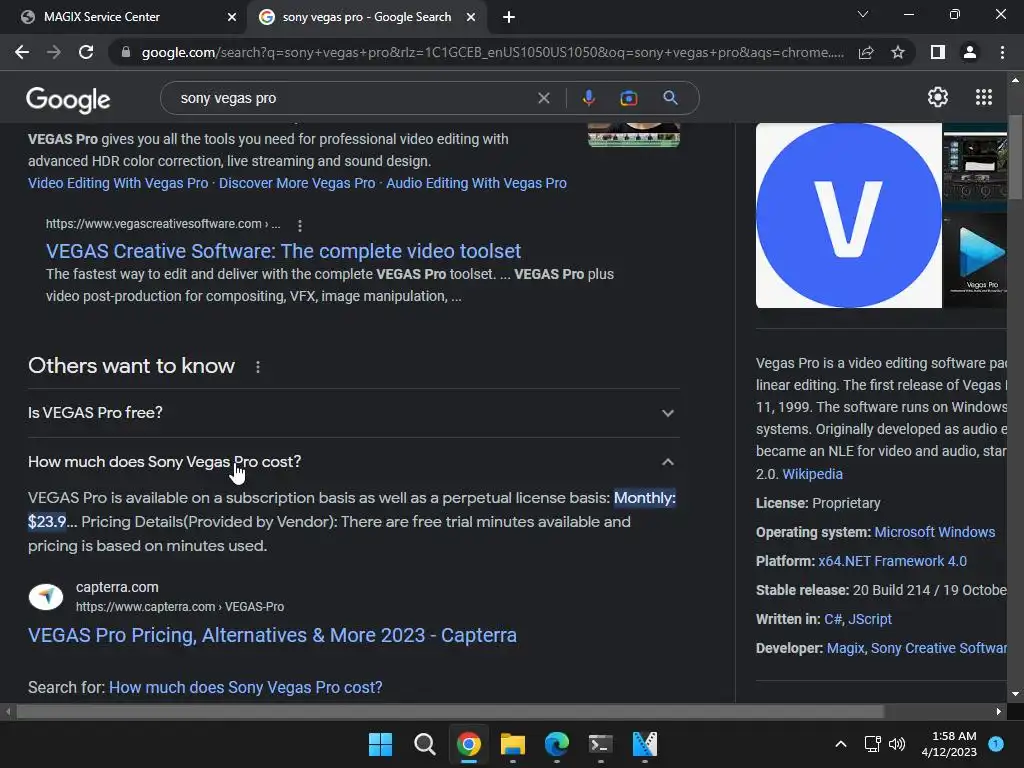This screenshot has height=768, width=1024.
Task: Click the address bar URL
Action: point(492,52)
